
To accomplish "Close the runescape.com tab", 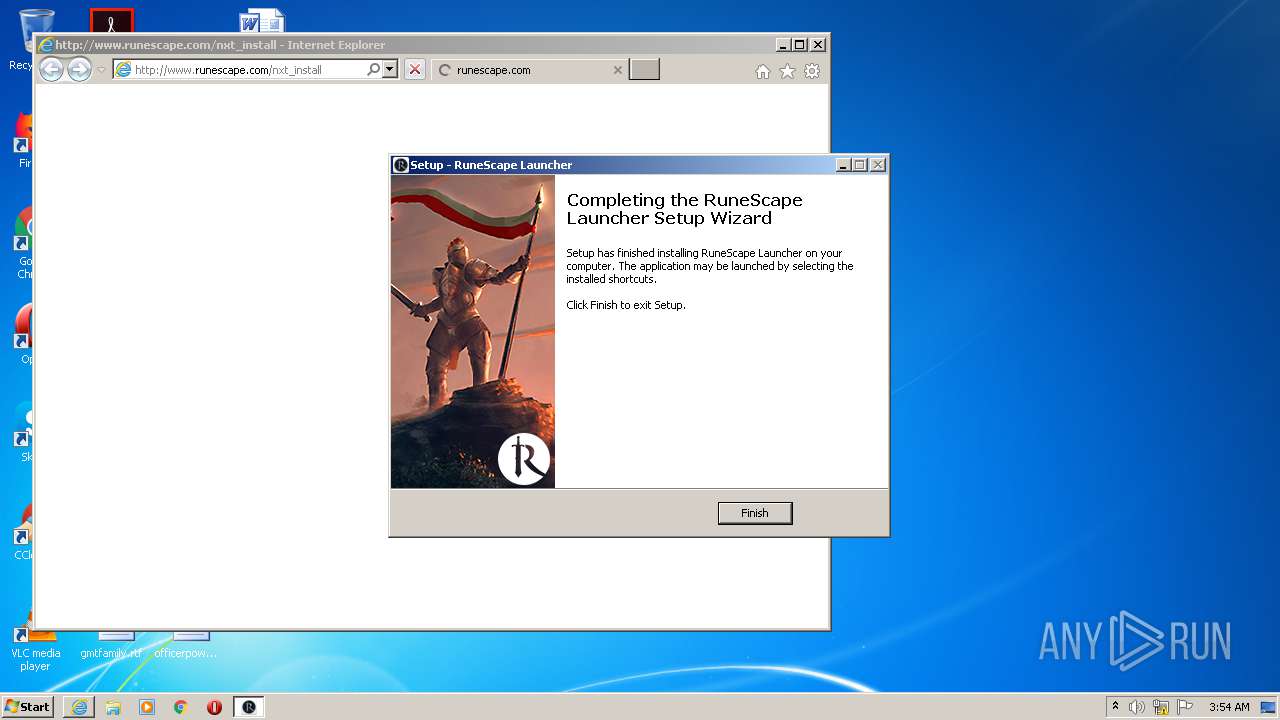I will click(x=617, y=70).
